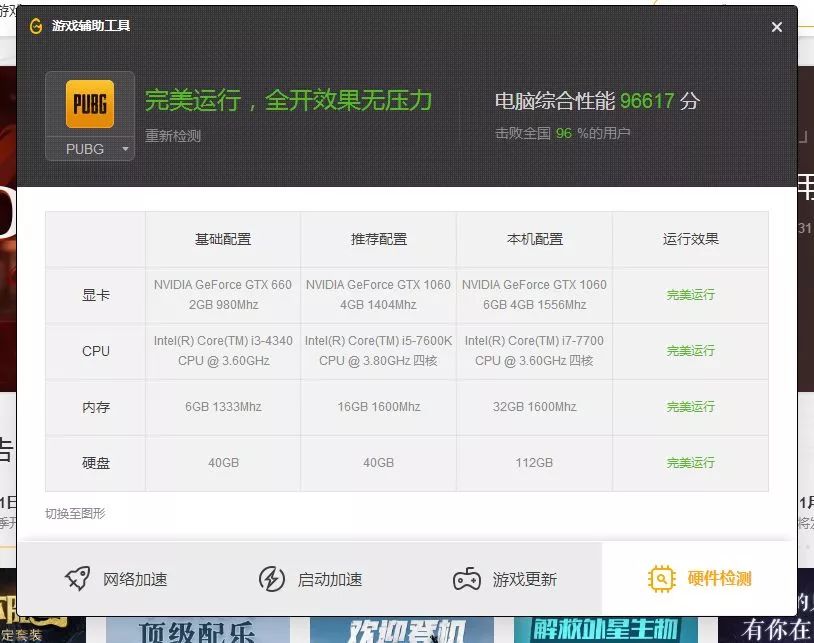This screenshot has height=643, width=814.
Task: Click the 6GB 1333Mhz memory cell
Action: [223, 407]
